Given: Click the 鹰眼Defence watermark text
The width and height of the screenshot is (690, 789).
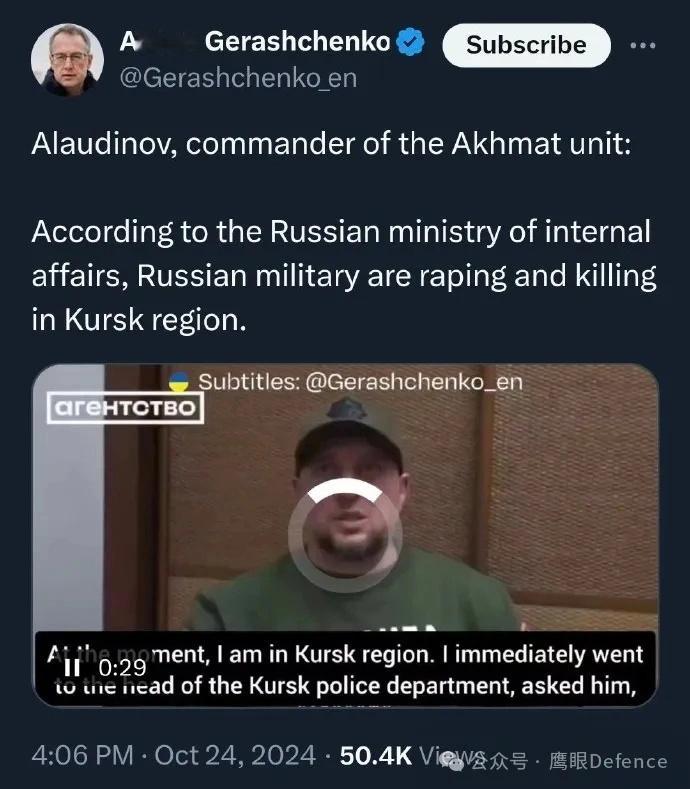Looking at the screenshot, I should (608, 761).
